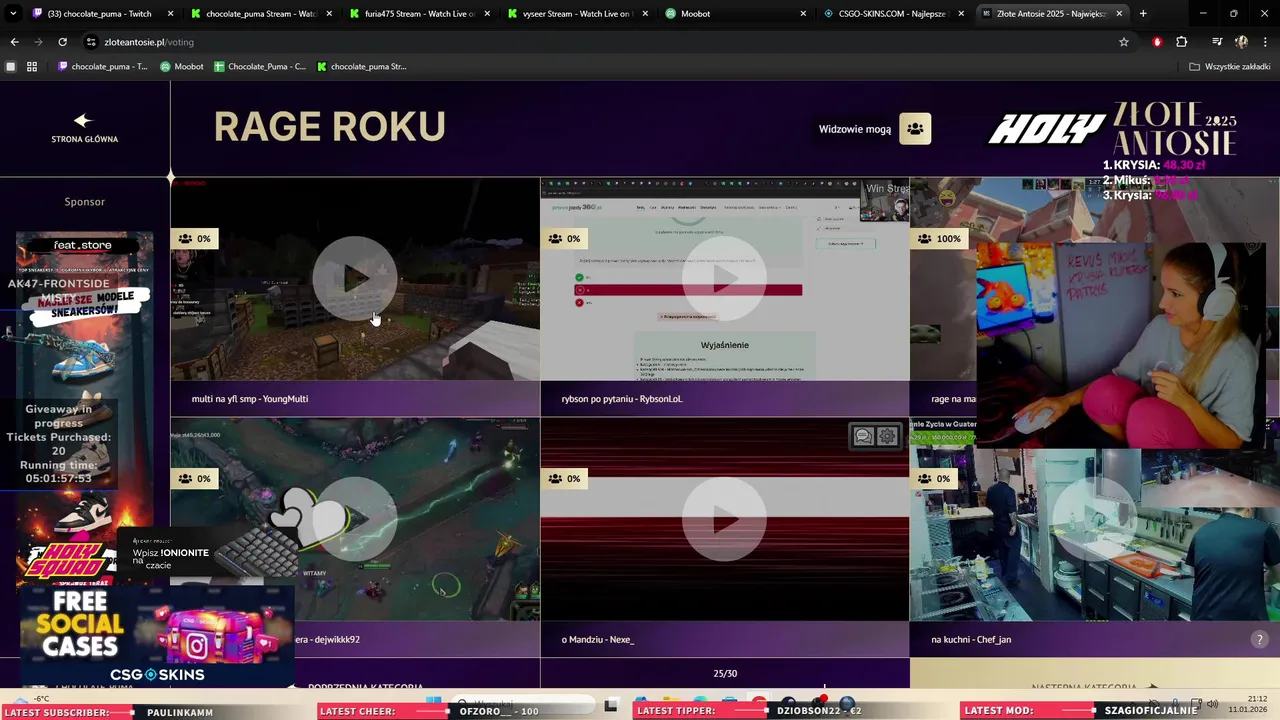Return via the STRONA GŁÓWNA arrow

pos(84,128)
